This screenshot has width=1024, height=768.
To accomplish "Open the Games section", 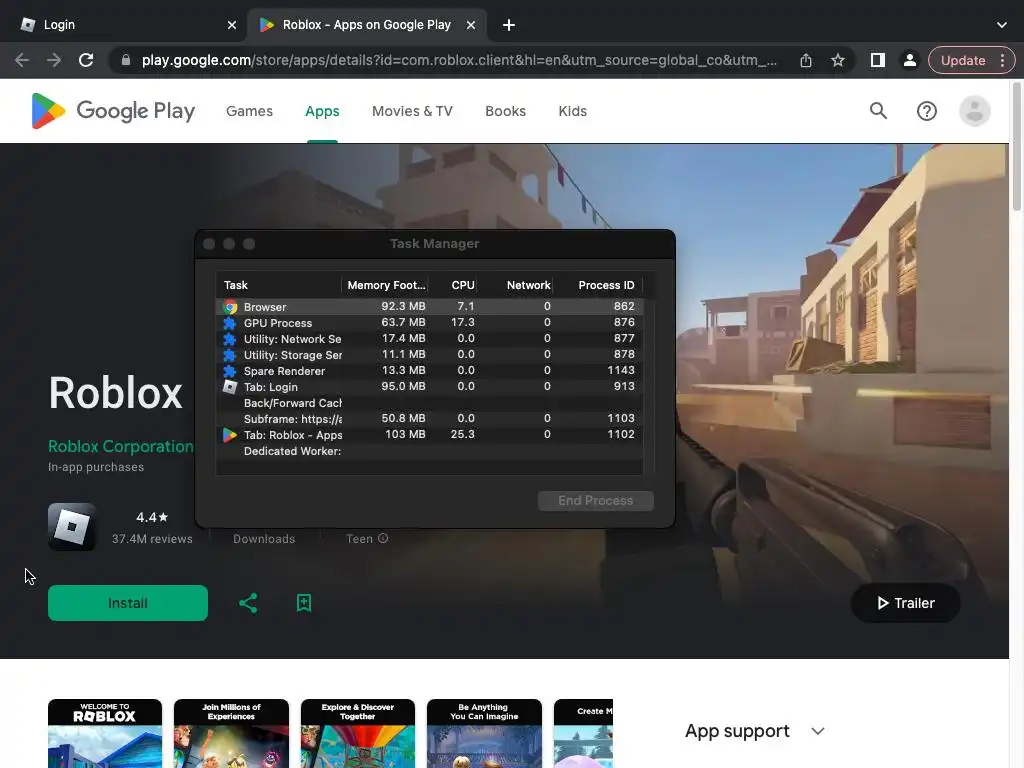I will pyautogui.click(x=249, y=111).
